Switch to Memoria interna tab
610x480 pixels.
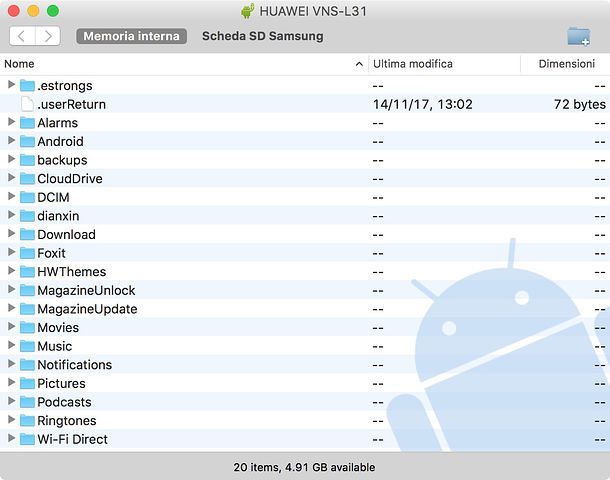[x=131, y=36]
